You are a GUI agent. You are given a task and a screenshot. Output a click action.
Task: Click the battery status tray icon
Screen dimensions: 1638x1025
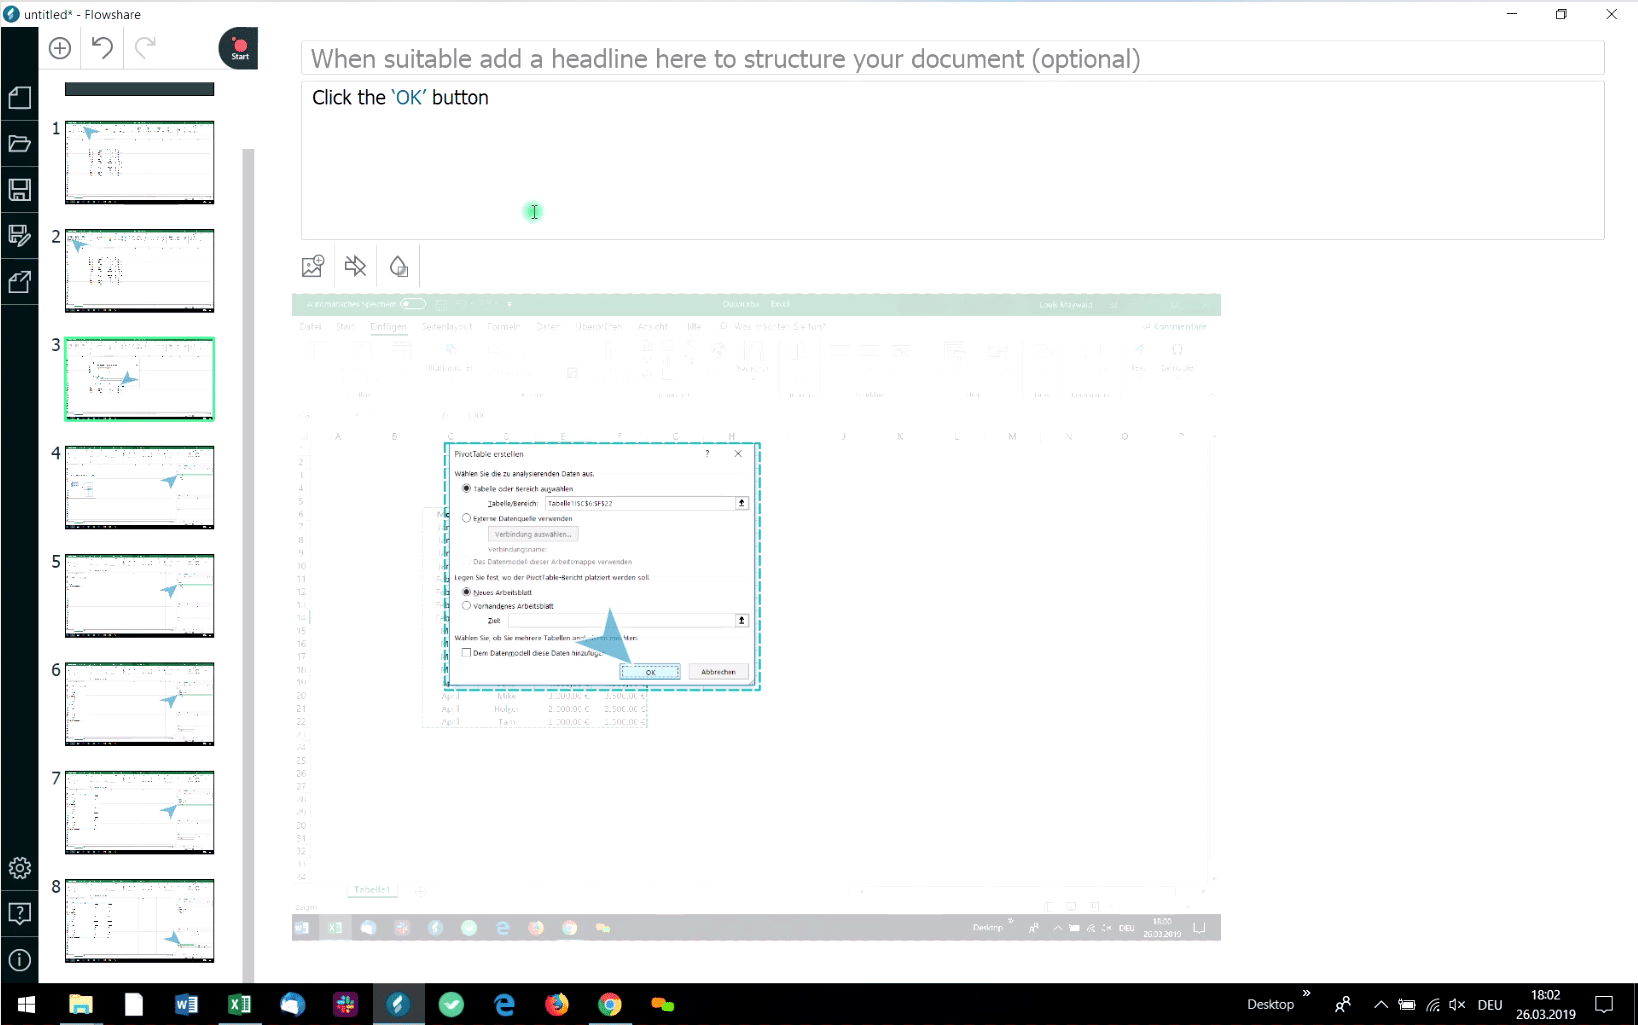pos(1406,1005)
